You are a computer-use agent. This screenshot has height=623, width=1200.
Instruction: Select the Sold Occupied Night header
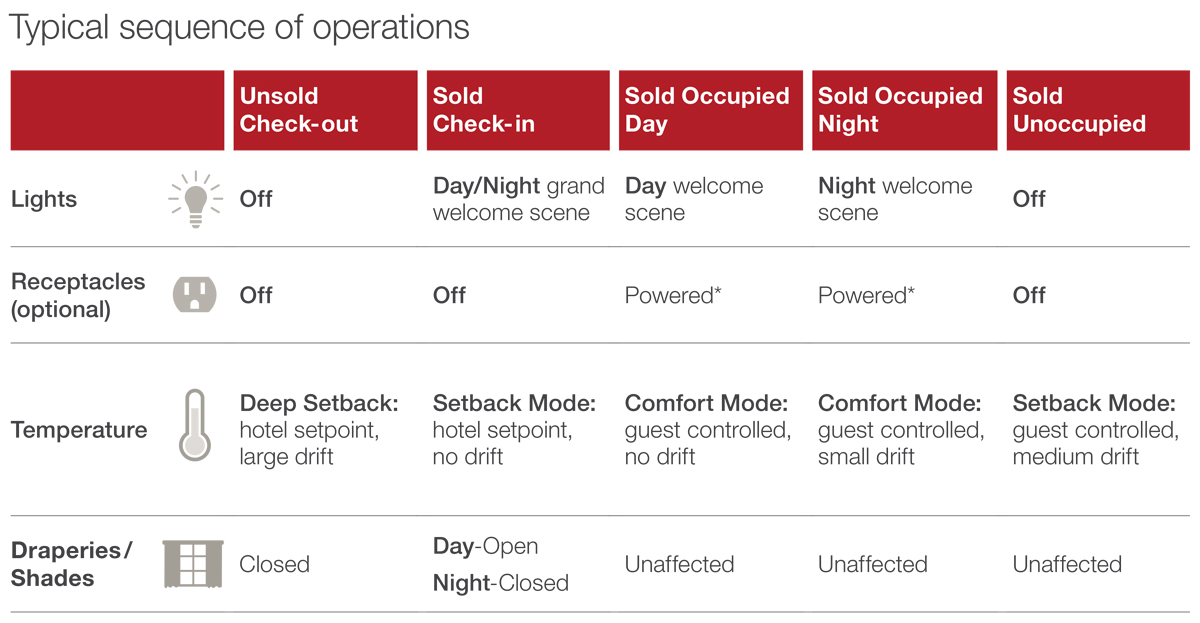point(903,110)
